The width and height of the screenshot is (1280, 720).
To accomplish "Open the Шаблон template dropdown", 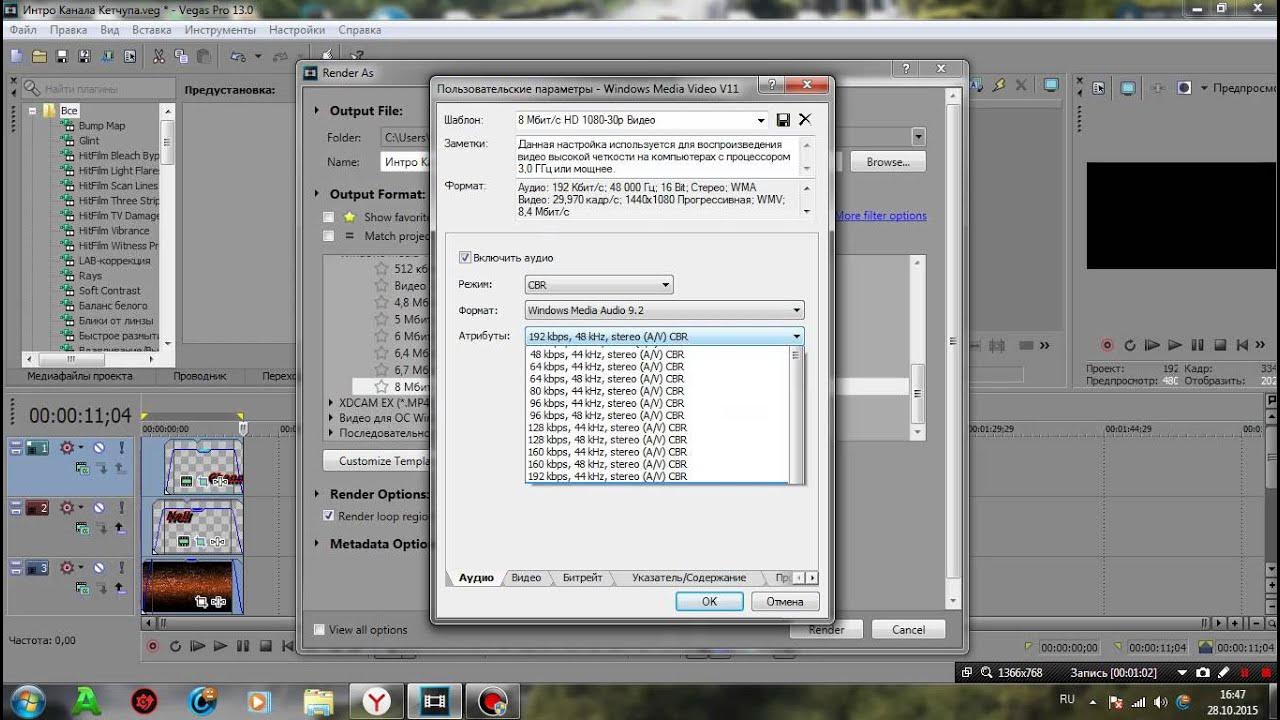I will tap(761, 120).
